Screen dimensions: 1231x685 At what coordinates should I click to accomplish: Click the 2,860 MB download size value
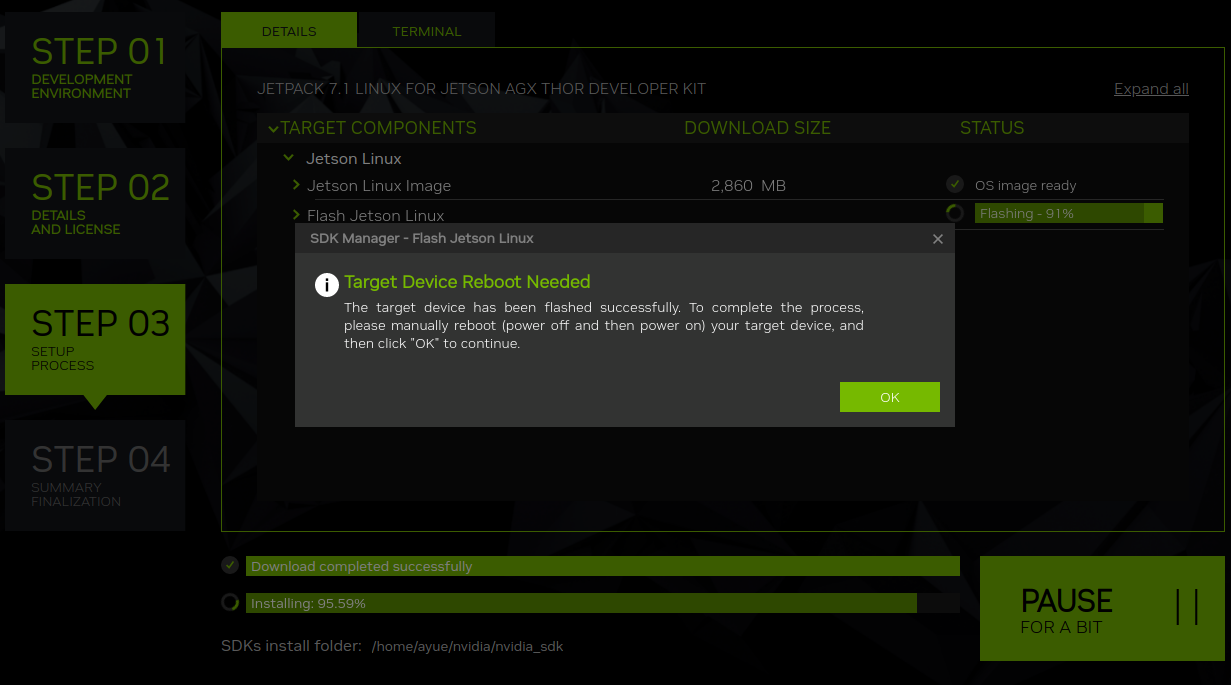point(748,186)
